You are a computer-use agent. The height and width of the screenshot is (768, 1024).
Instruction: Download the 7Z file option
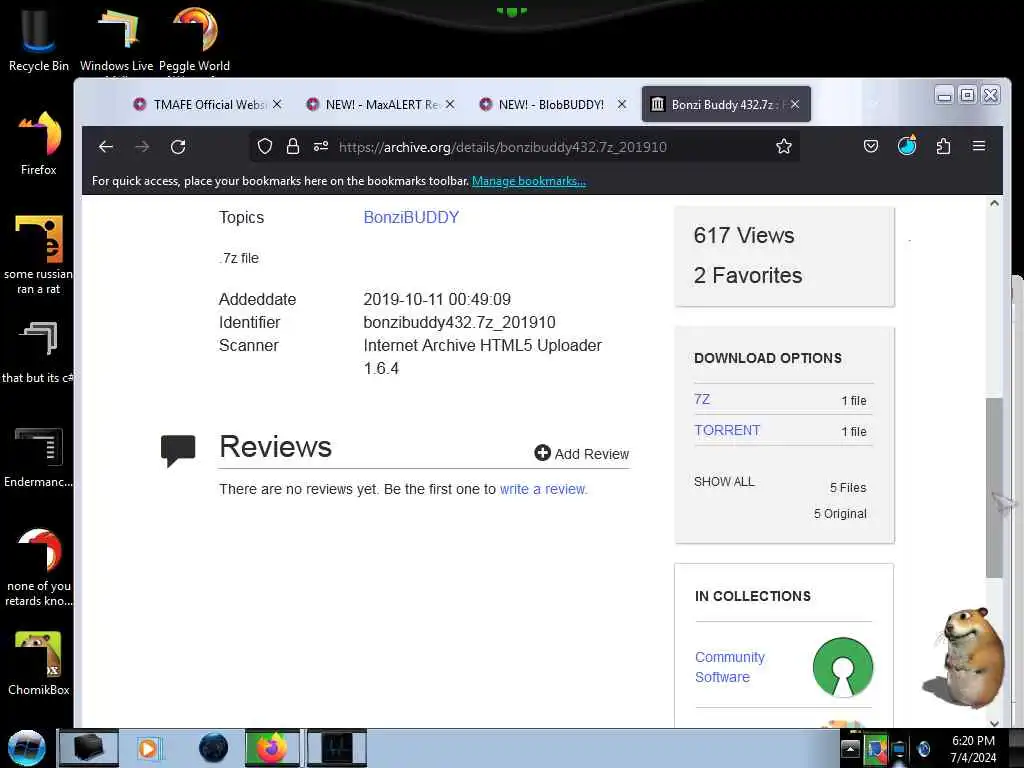click(702, 399)
